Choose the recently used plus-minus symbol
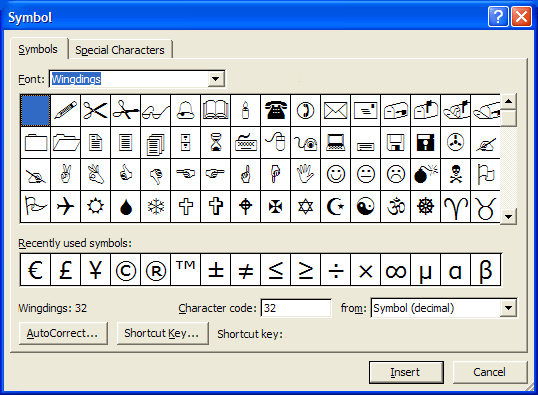 [215, 270]
